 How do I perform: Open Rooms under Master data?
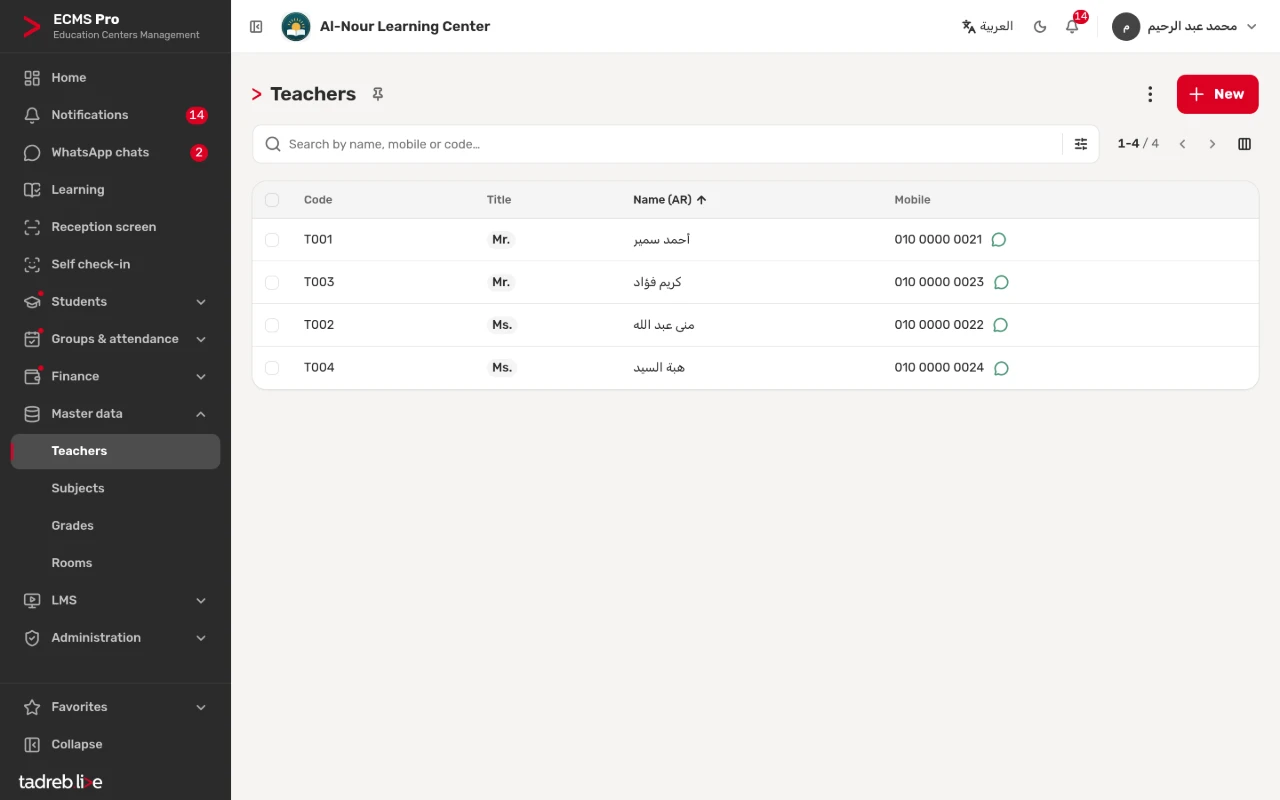pyautogui.click(x=115, y=563)
